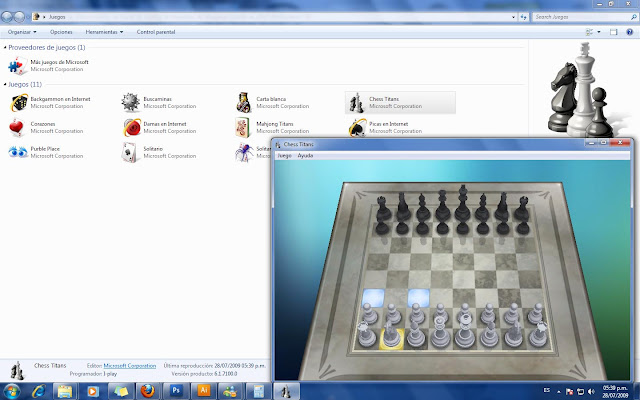Open Más juegos de Microsoft provider icon
Image resolution: width=640 pixels, height=400 pixels.
[x=18, y=66]
